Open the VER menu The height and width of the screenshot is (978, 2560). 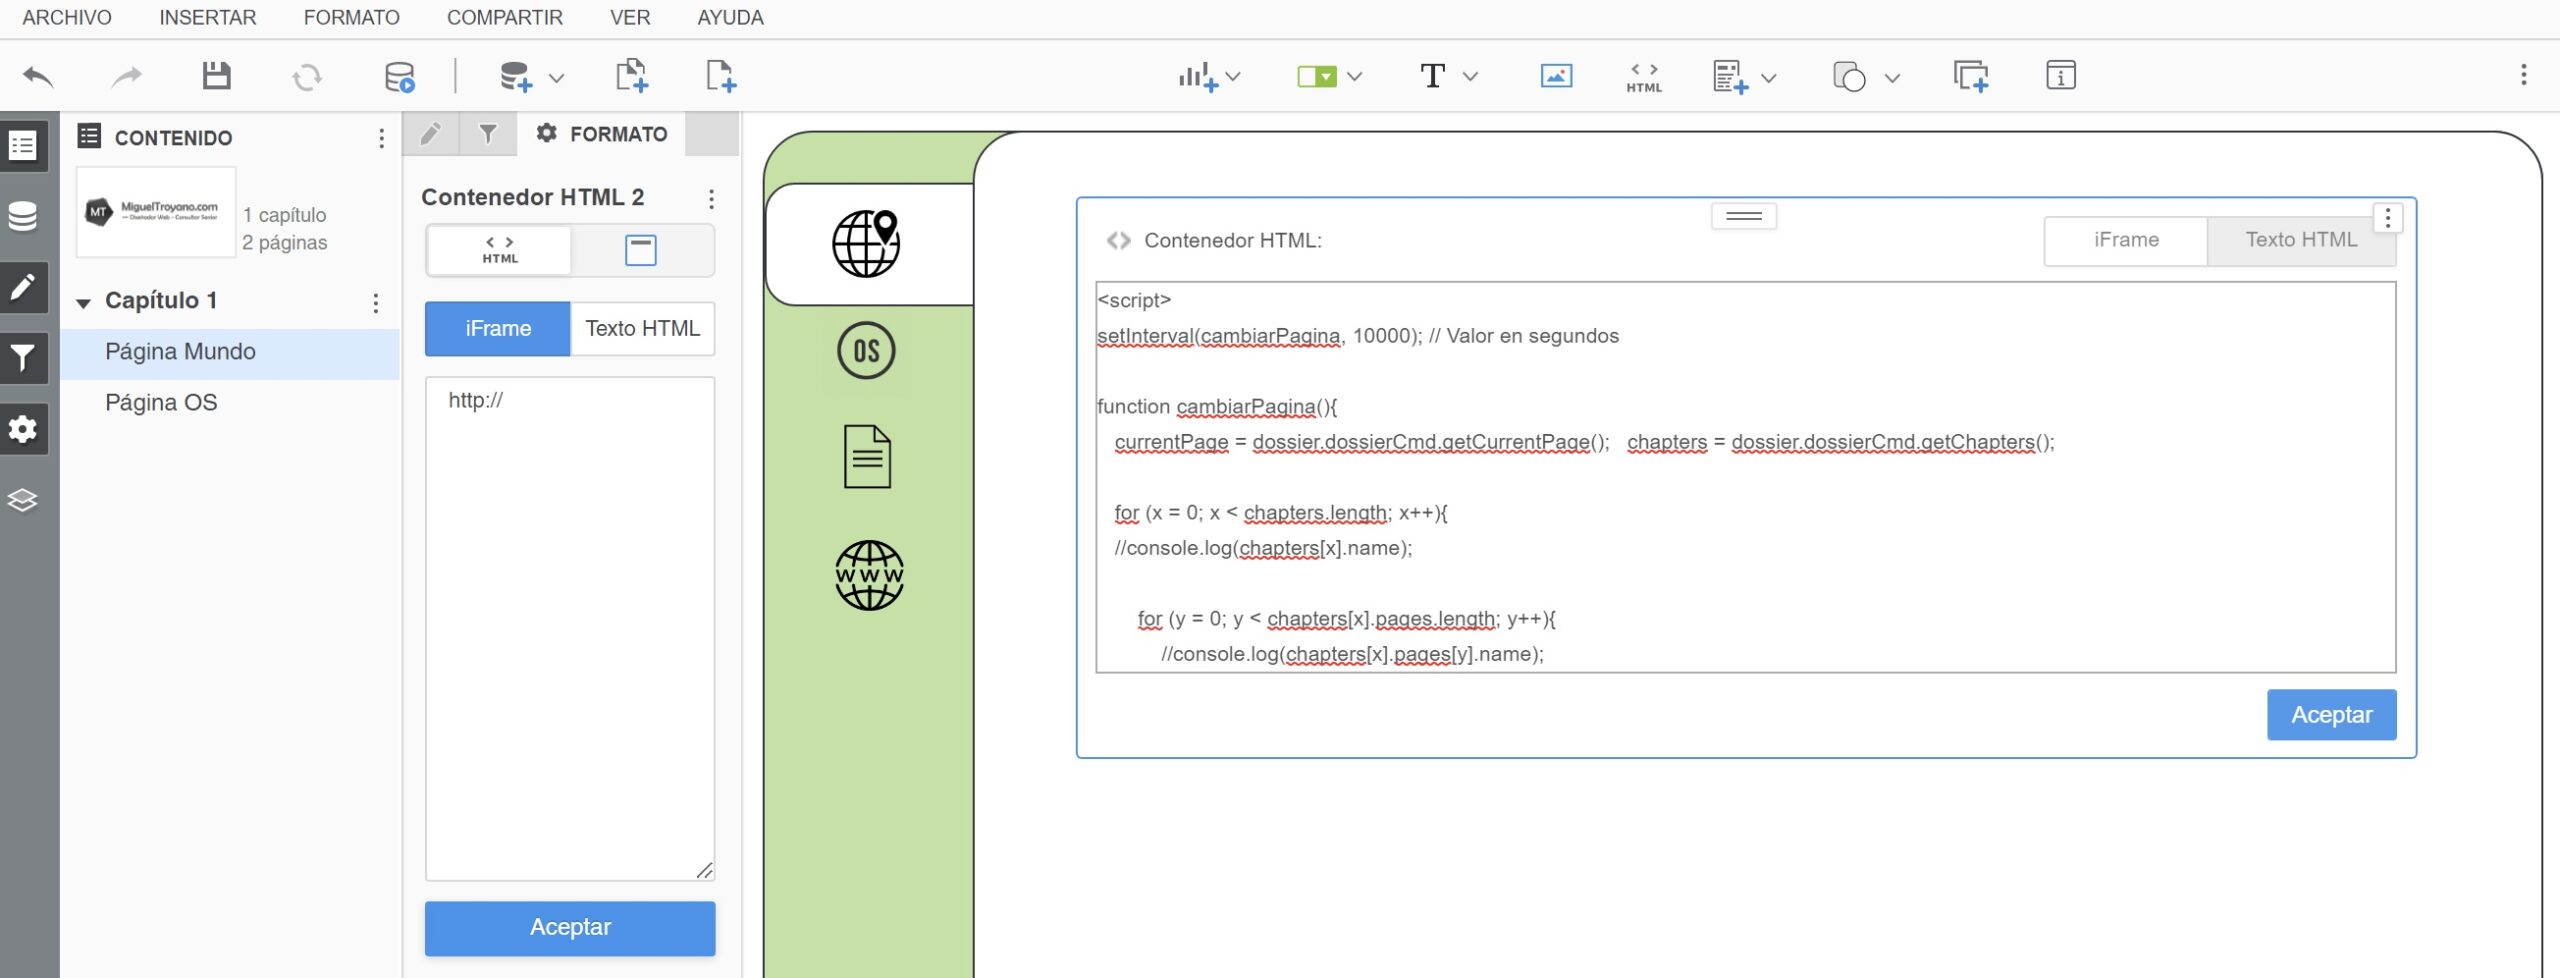click(630, 18)
